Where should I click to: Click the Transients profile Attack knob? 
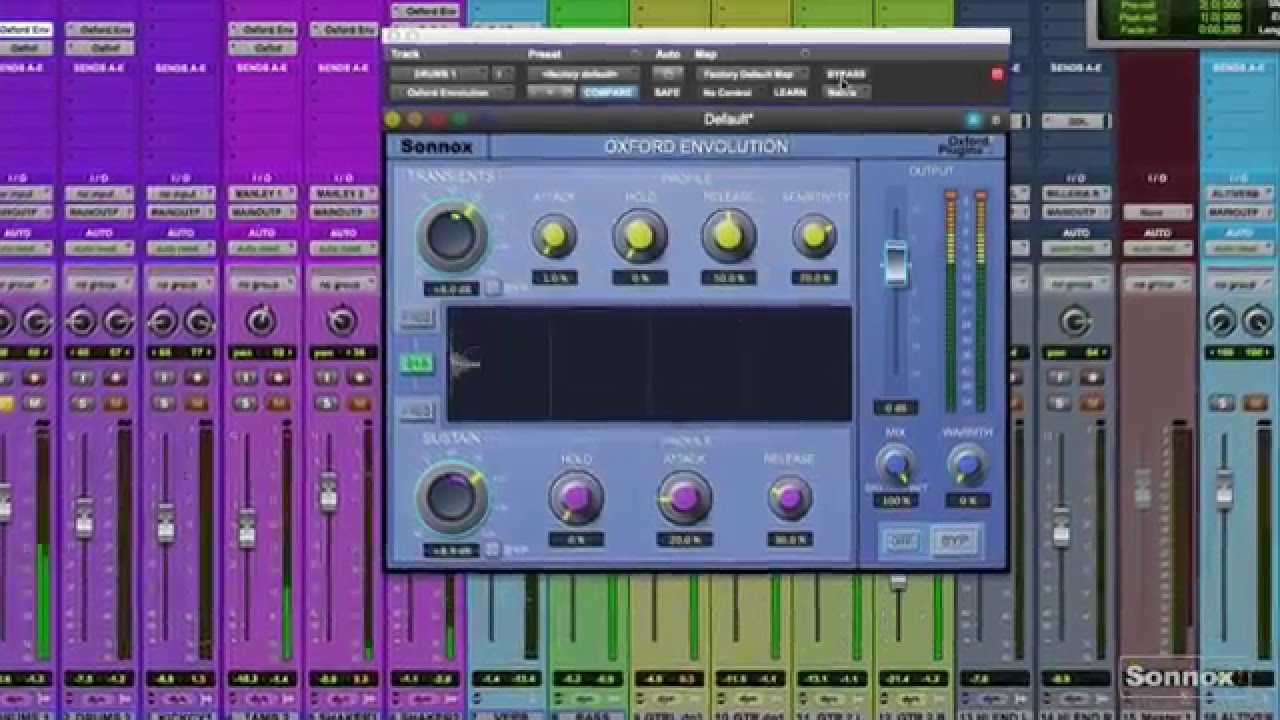553,237
